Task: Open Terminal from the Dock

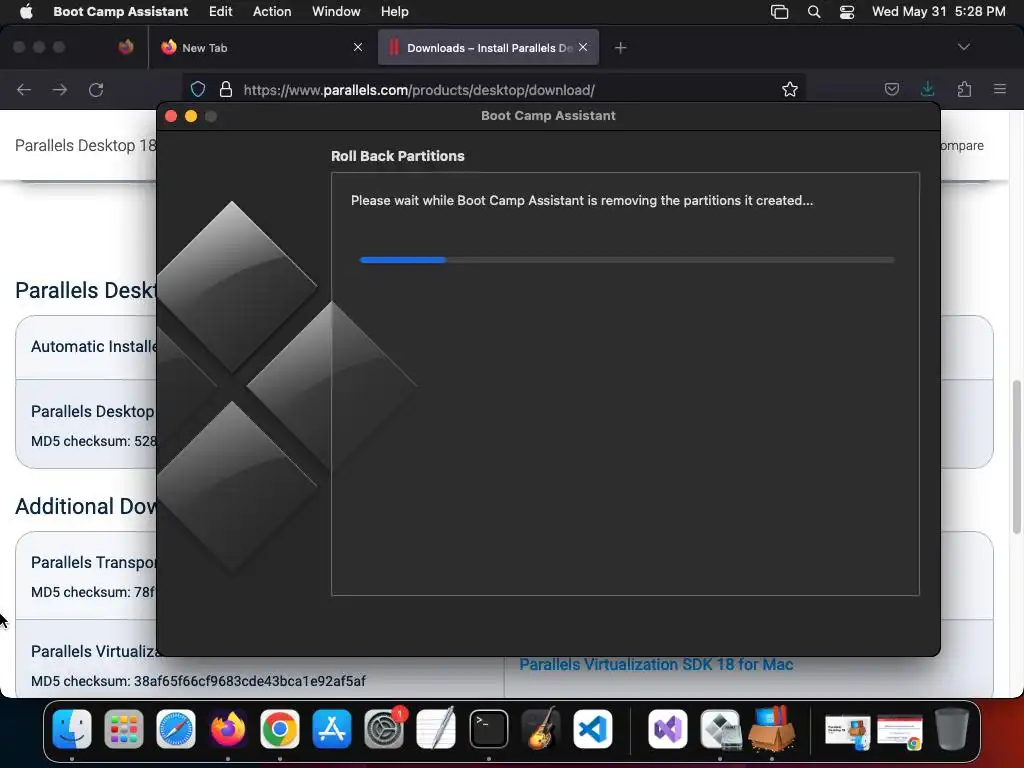Action: (488, 728)
